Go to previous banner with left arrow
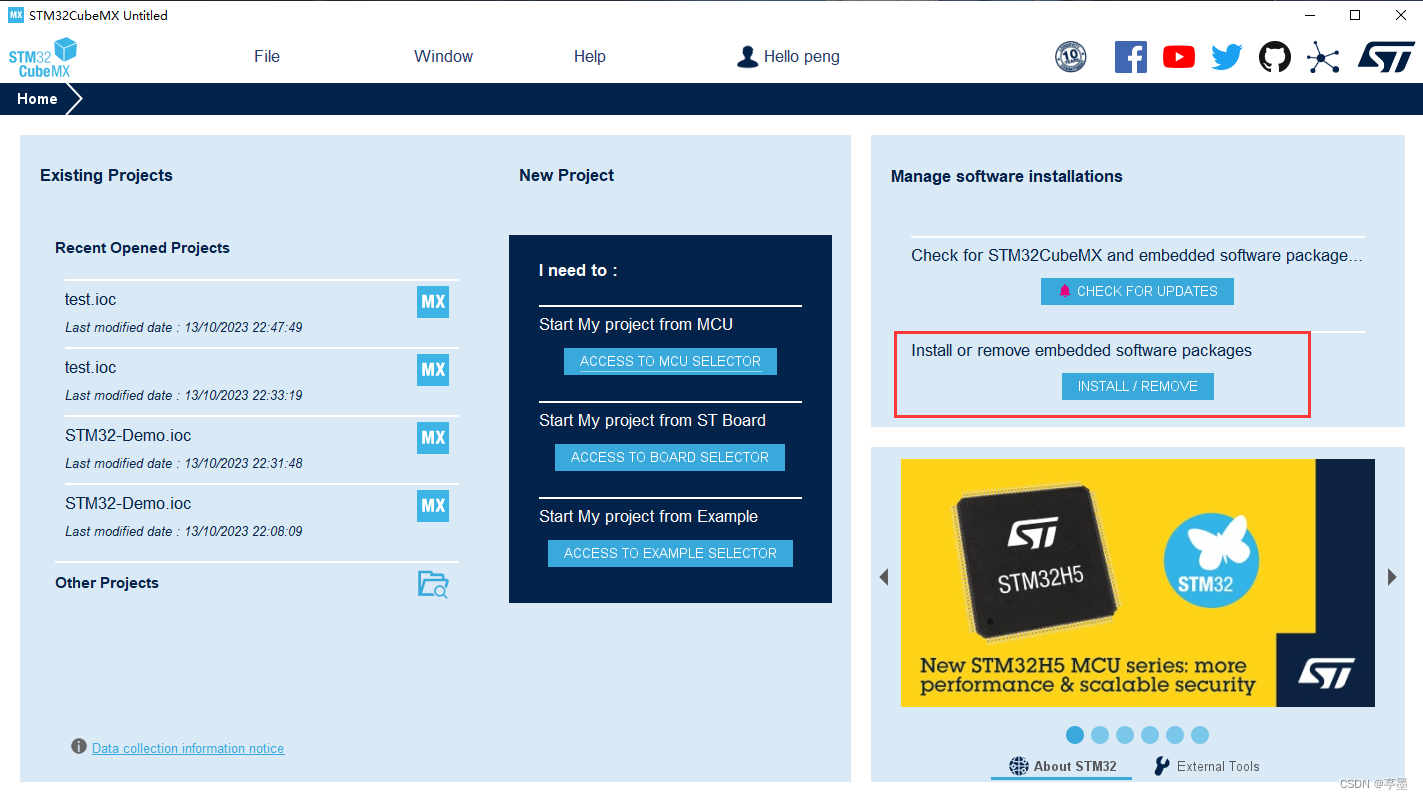 coord(884,577)
